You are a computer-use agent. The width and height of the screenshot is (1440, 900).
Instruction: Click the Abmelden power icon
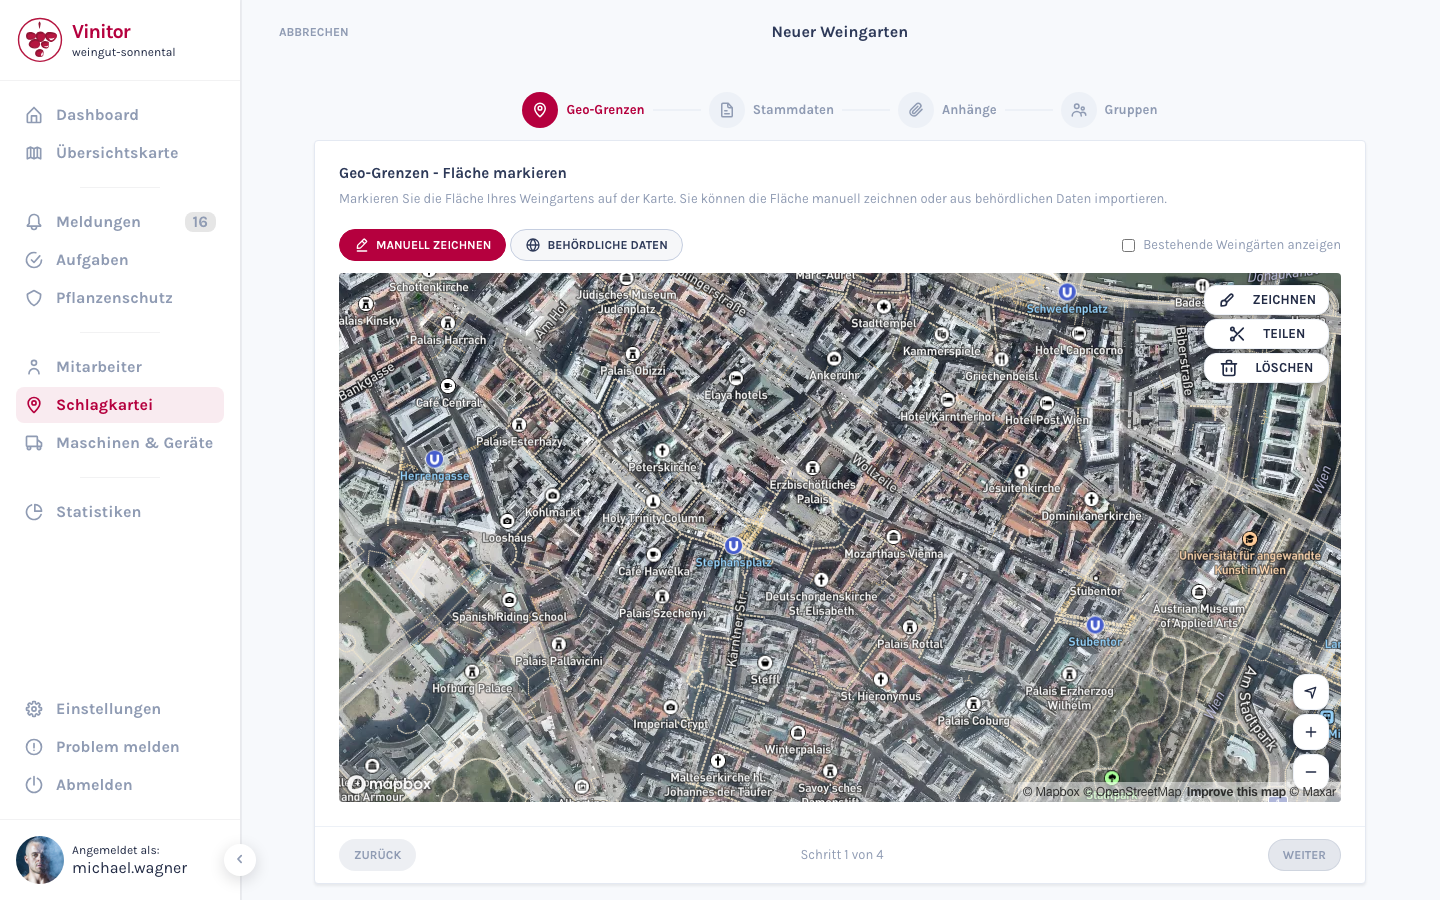(34, 785)
